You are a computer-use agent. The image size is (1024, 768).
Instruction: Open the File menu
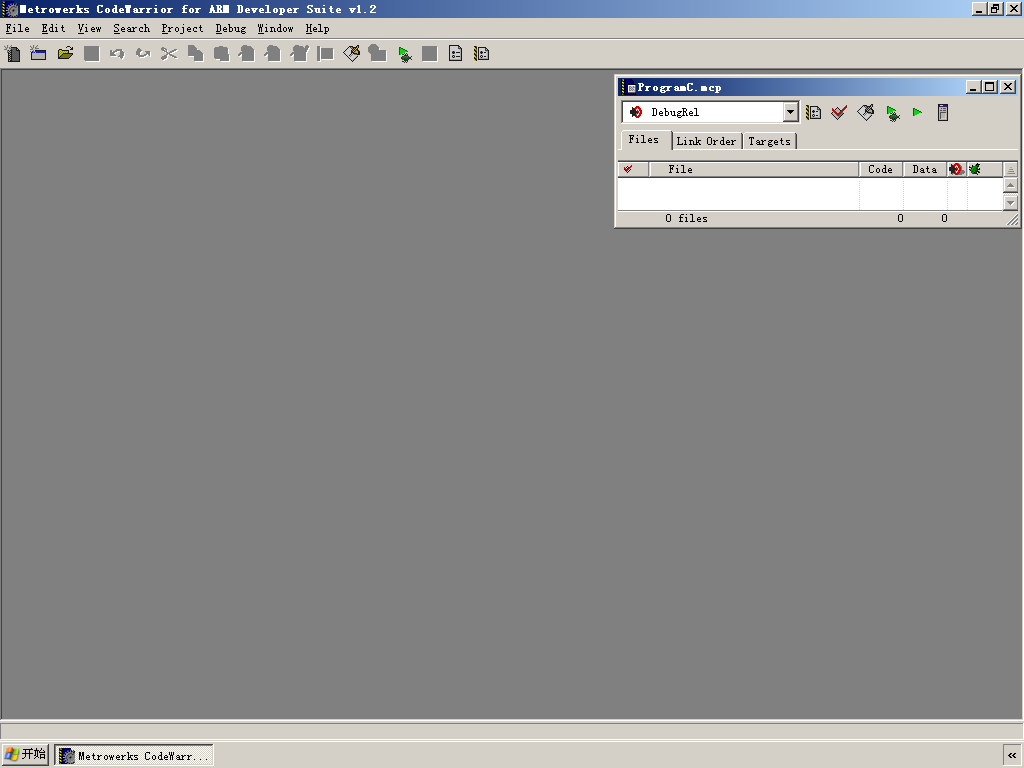(18, 29)
